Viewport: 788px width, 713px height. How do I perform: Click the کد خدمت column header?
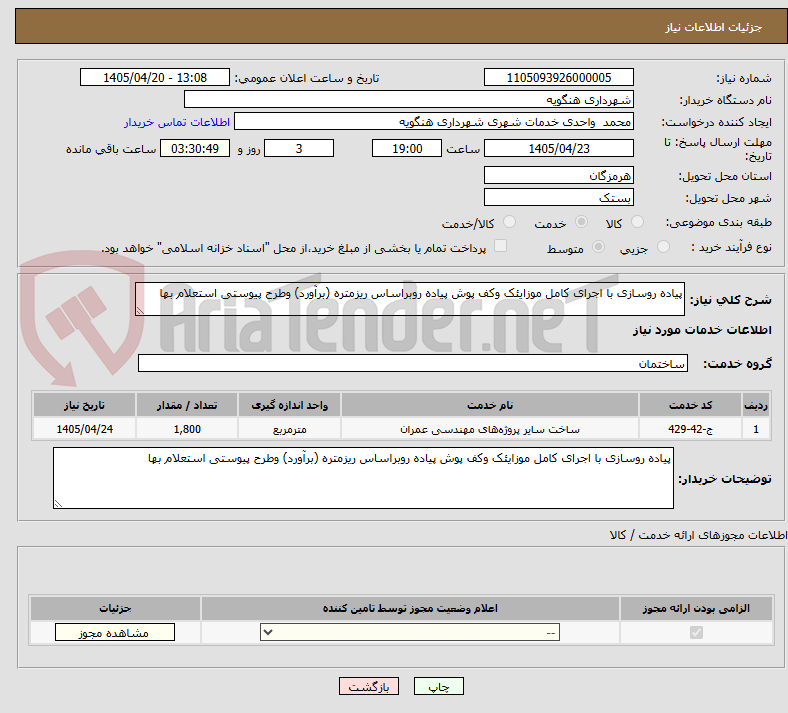(691, 405)
